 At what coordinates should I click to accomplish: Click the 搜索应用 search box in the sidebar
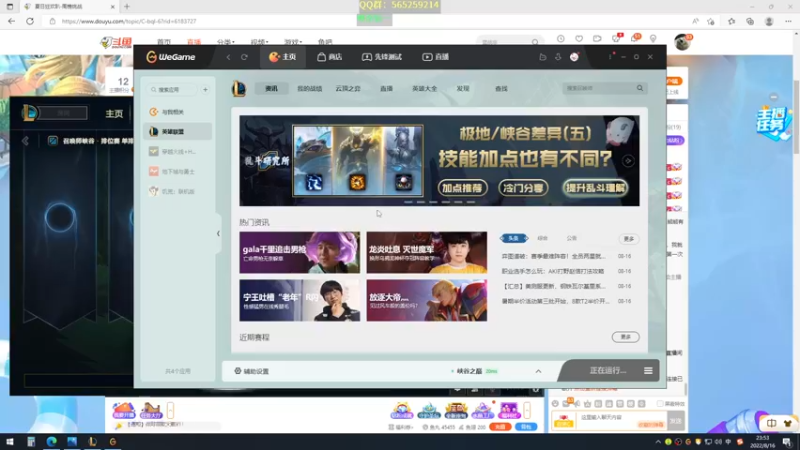coord(171,89)
